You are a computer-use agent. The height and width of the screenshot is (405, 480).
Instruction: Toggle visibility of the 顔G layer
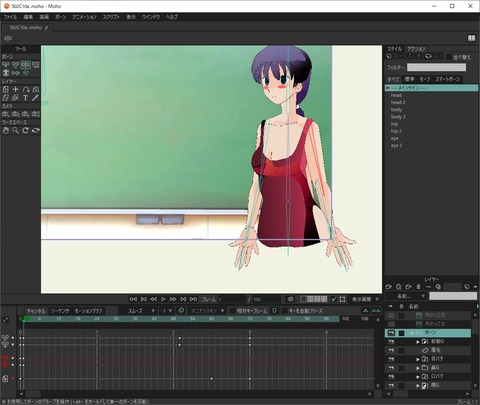click(x=391, y=385)
